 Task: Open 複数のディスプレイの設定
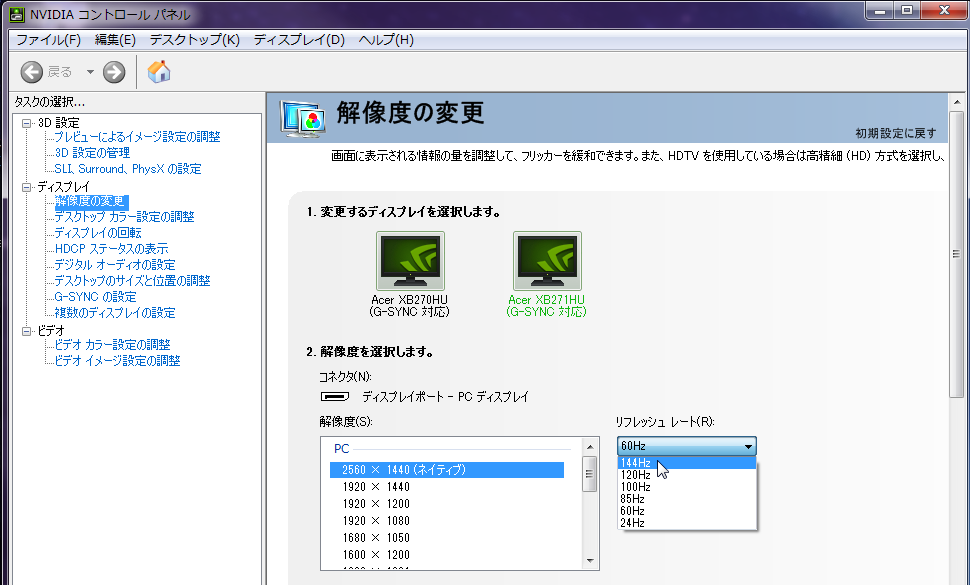tap(114, 313)
